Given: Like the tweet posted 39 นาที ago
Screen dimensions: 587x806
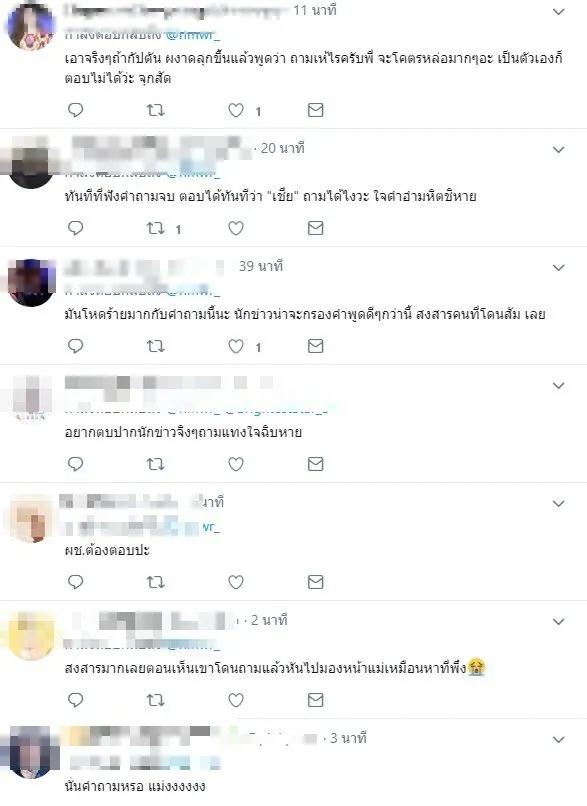Looking at the screenshot, I should pyautogui.click(x=235, y=346).
